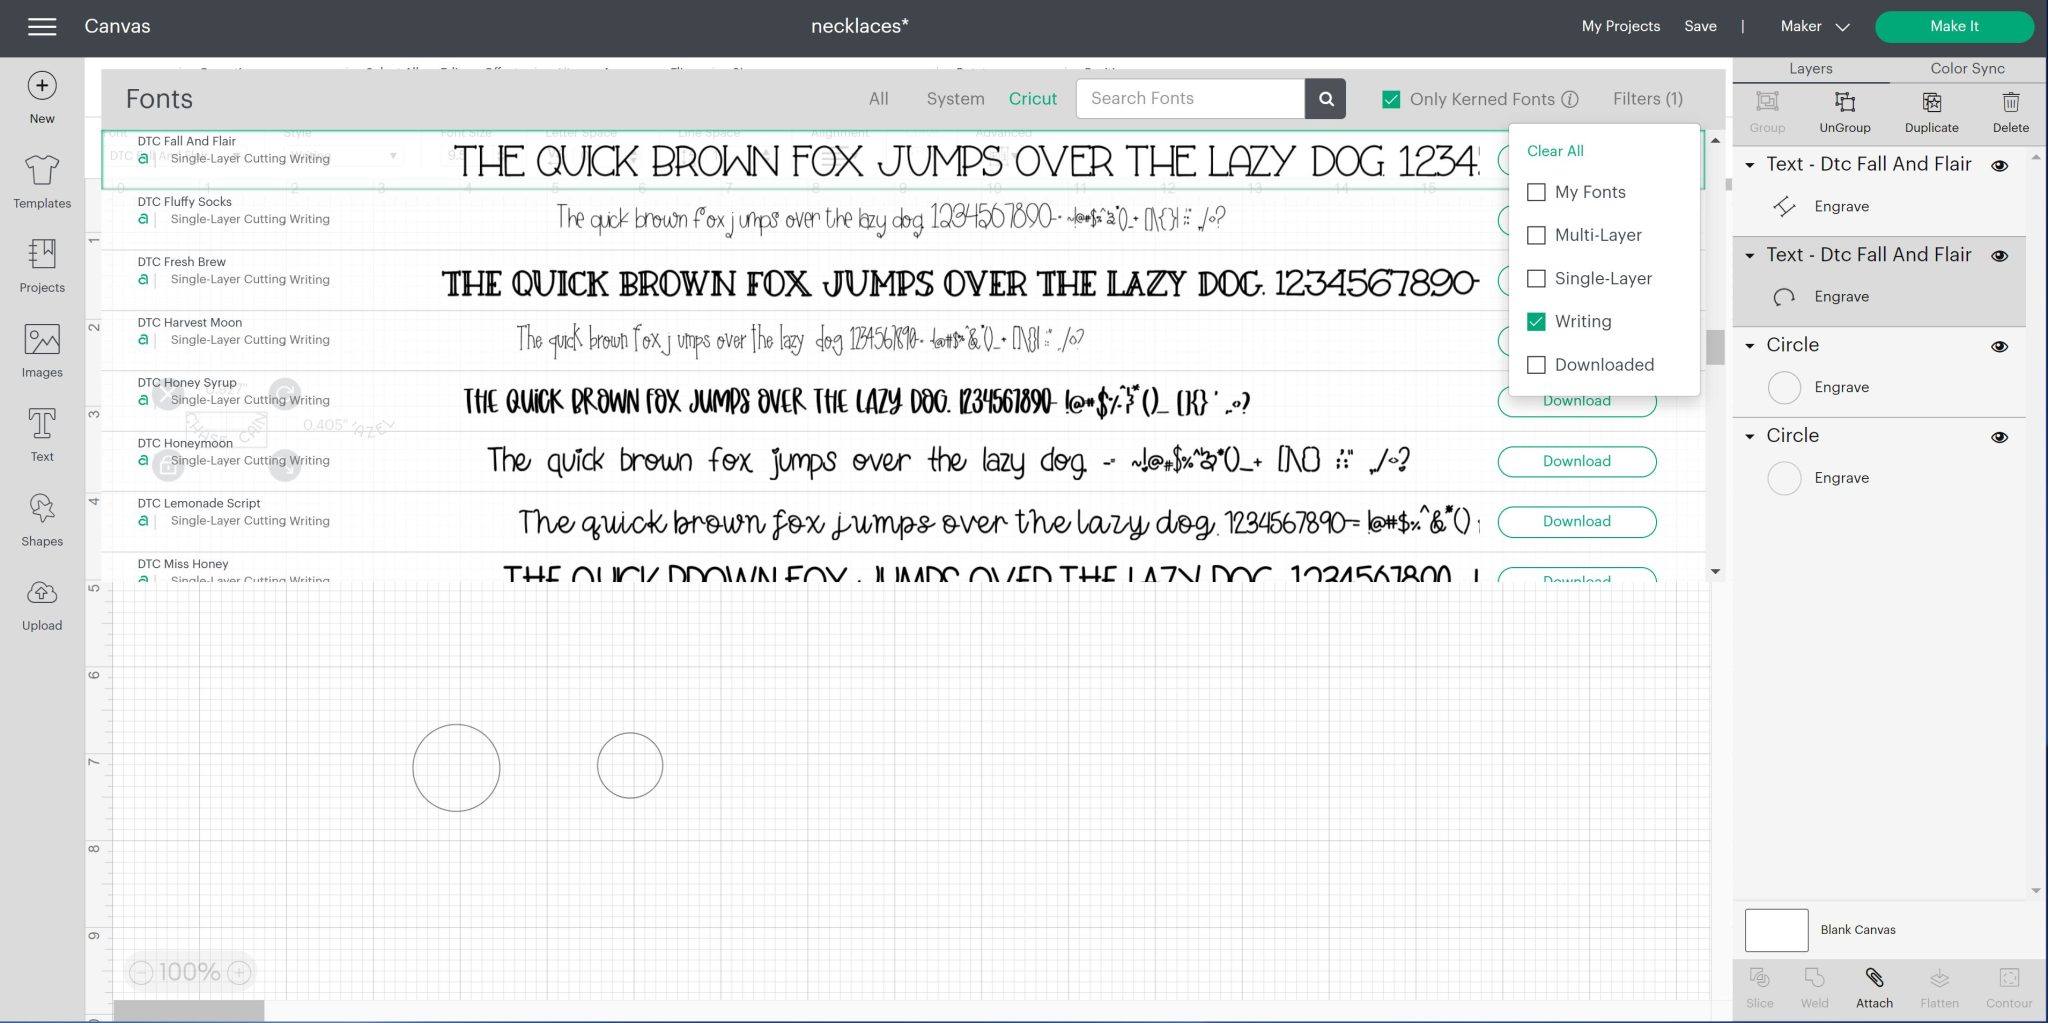Open the Templates panel
The image size is (2048, 1023).
[x=42, y=182]
